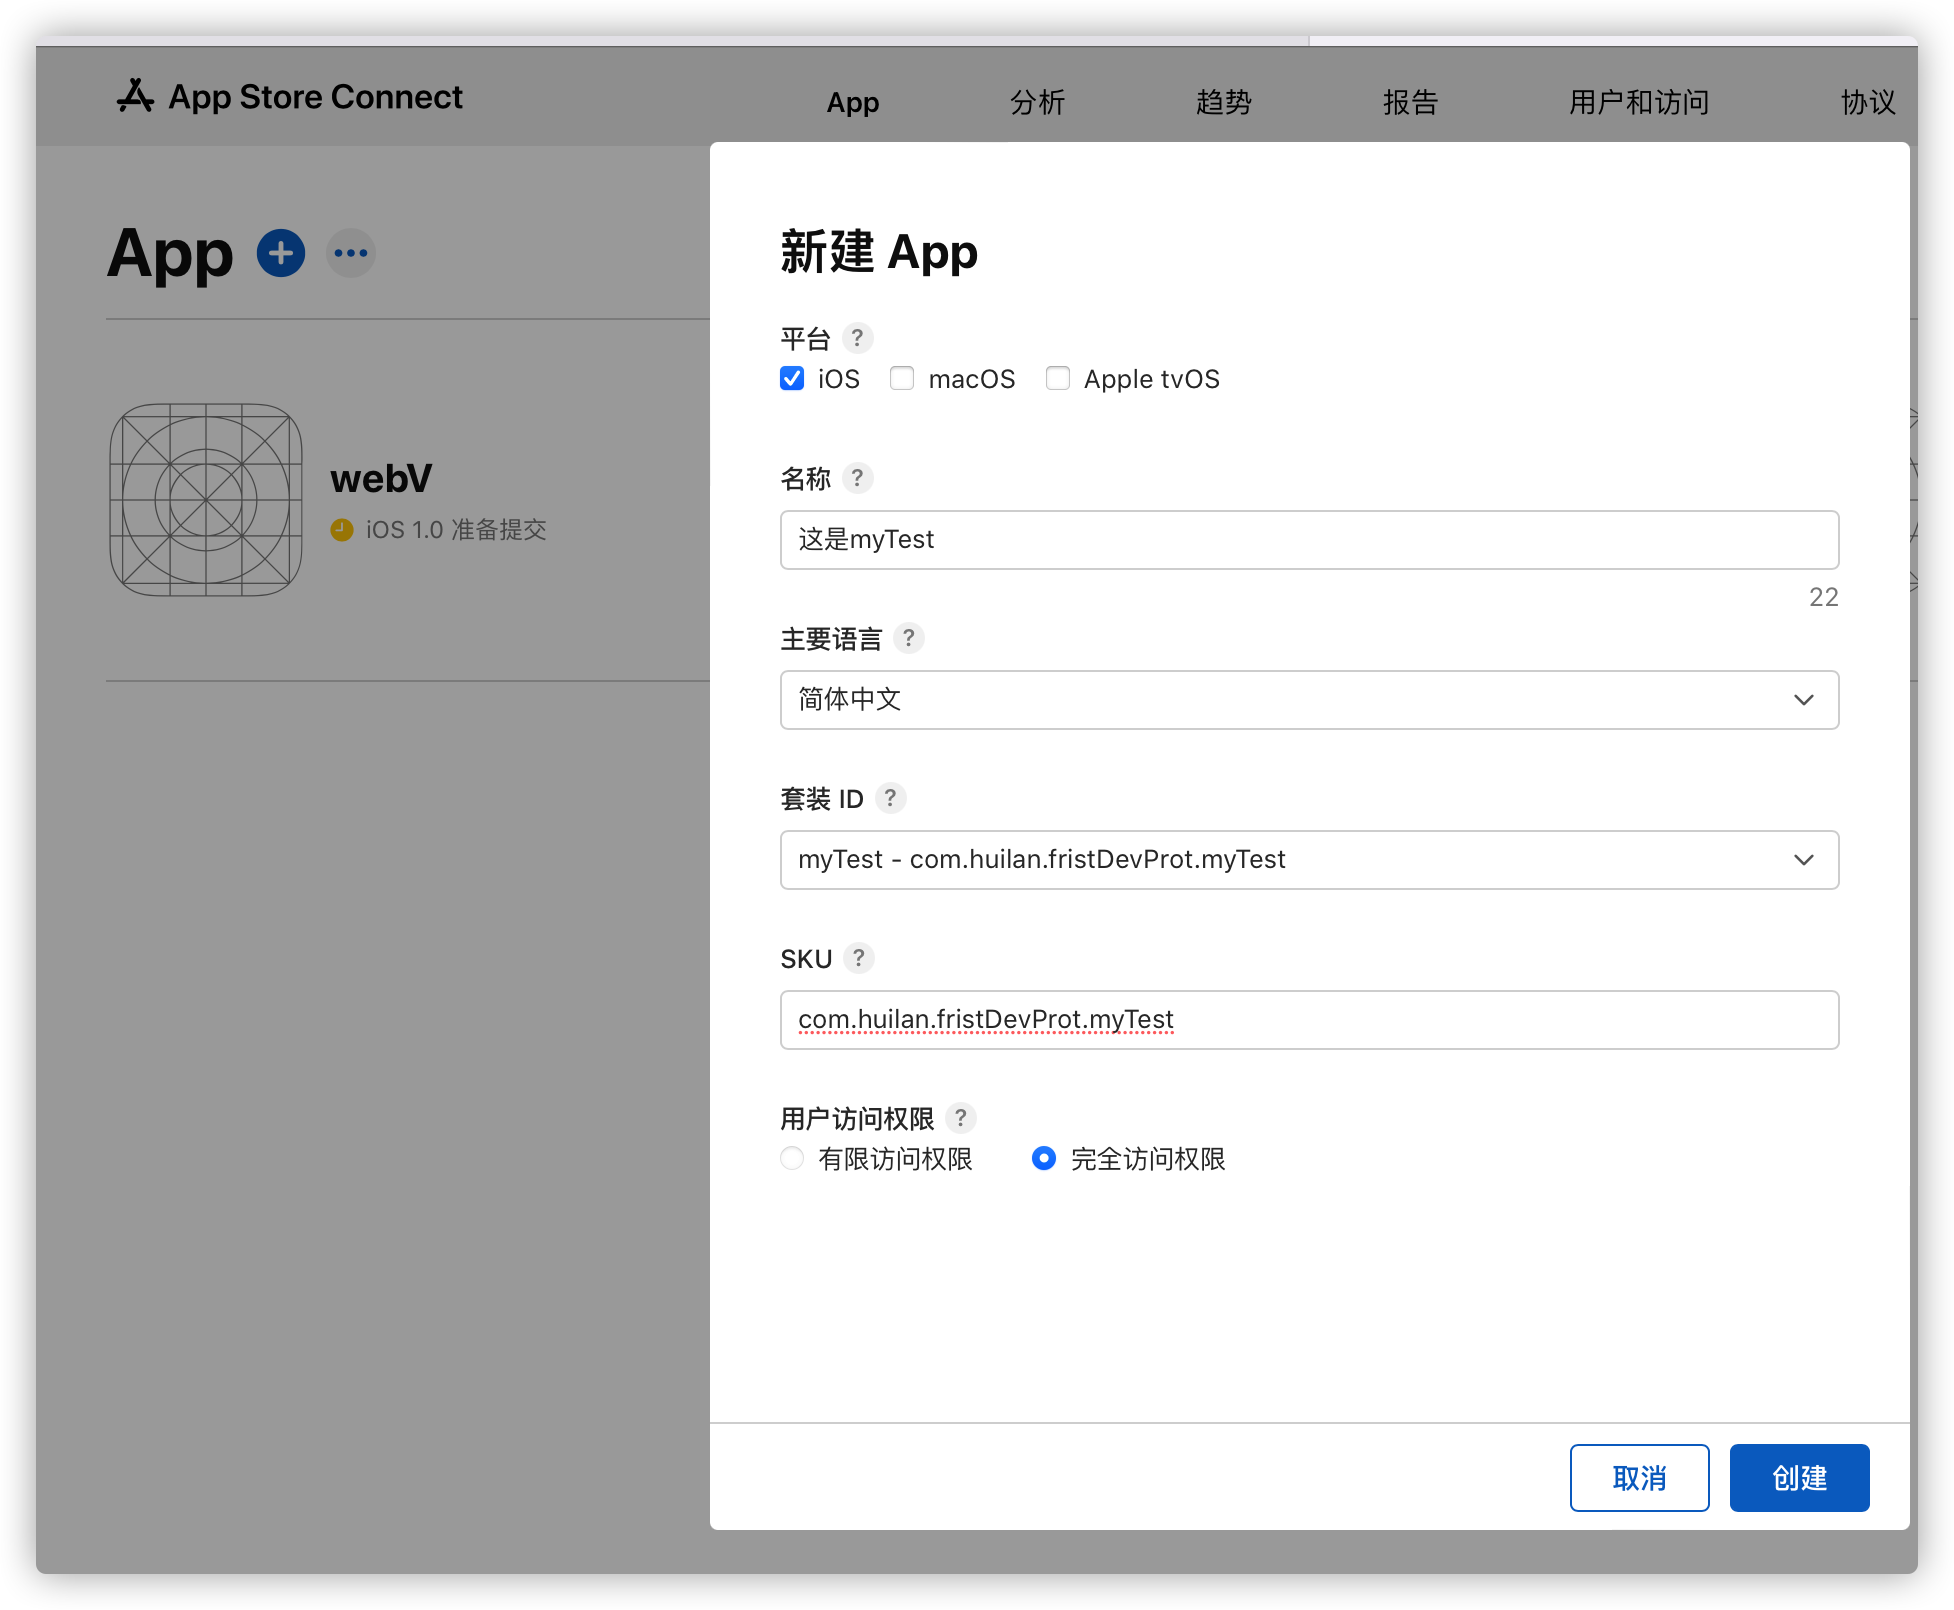Click the App Store Connect logo
This screenshot has height=1610, width=1954.
coord(290,97)
